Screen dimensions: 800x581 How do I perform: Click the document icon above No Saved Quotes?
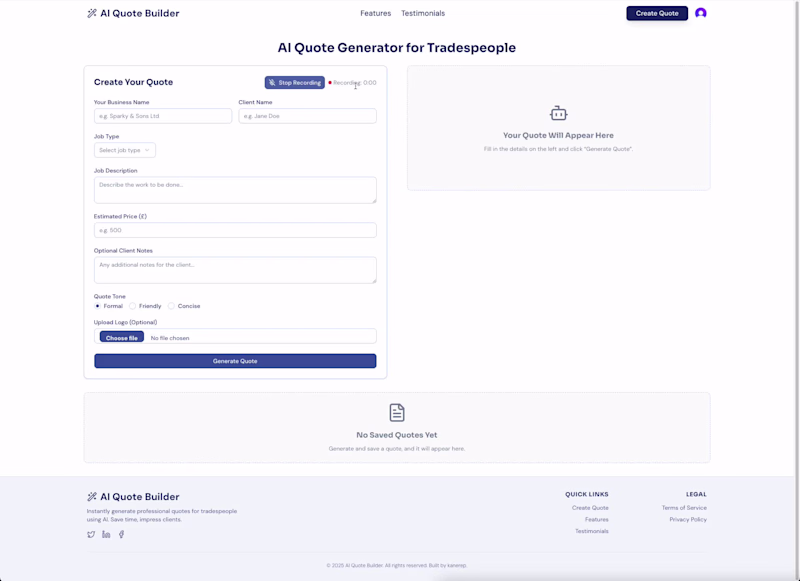[x=396, y=411]
